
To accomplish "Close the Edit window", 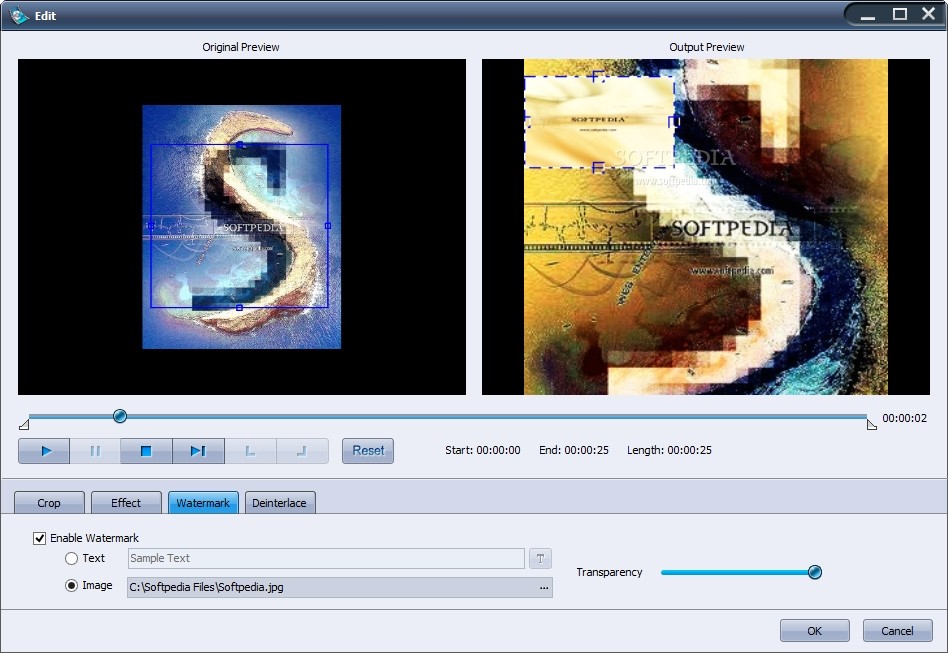I will pyautogui.click(x=929, y=14).
